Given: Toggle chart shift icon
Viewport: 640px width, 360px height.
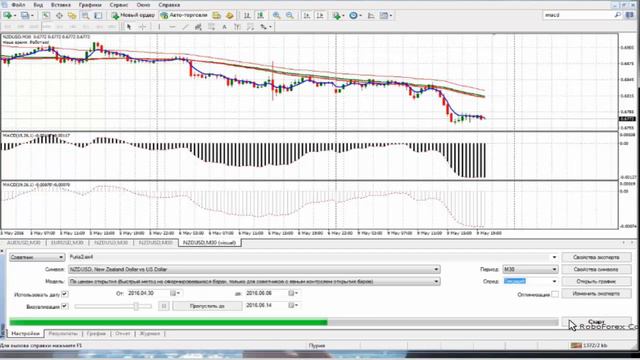Looking at the screenshot, I should click(320, 15).
